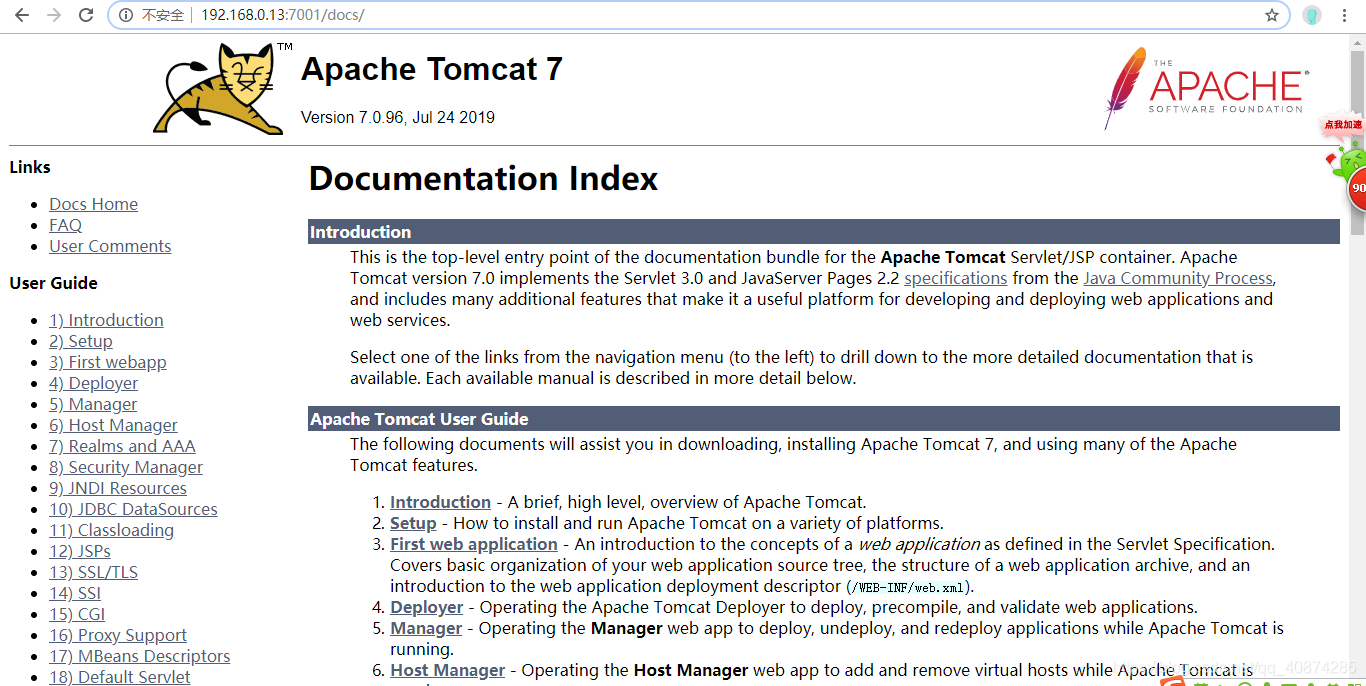Image resolution: width=1366 pixels, height=686 pixels.
Task: Bookmark page with the star icon
Action: (x=1272, y=15)
